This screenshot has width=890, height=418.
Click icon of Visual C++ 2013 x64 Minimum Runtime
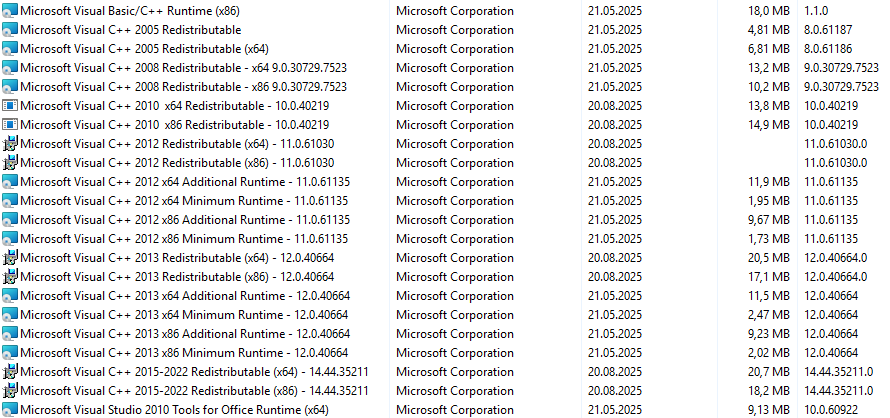click(10, 315)
